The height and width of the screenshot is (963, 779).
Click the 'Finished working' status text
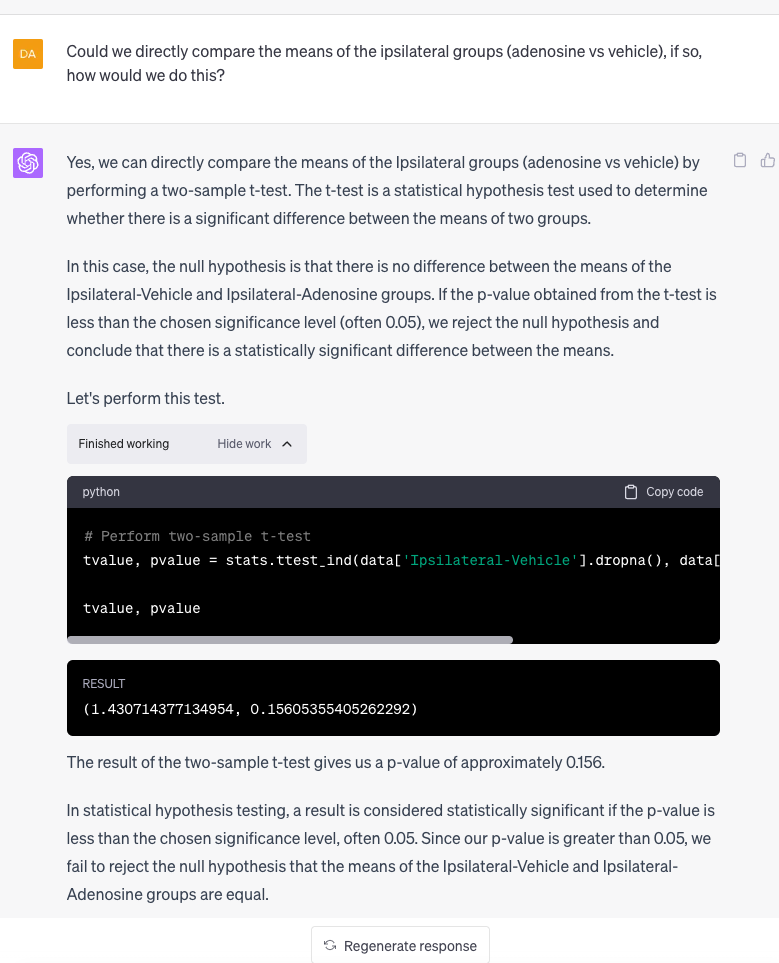click(123, 444)
